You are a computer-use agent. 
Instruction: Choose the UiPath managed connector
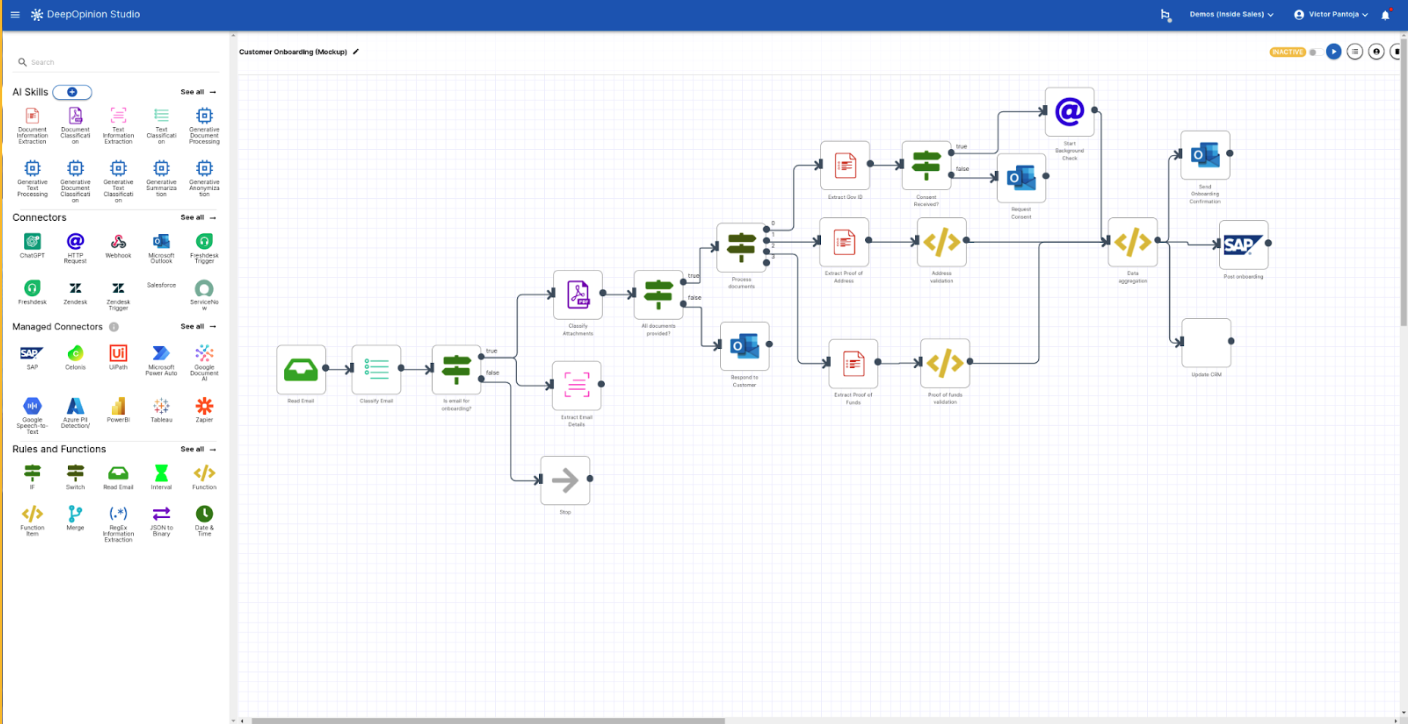click(118, 353)
